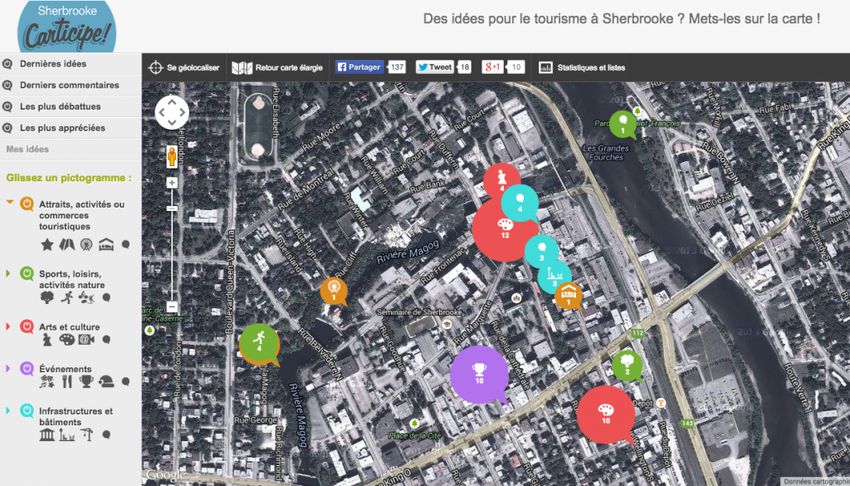Open the Dernières idées menu item

point(53,64)
